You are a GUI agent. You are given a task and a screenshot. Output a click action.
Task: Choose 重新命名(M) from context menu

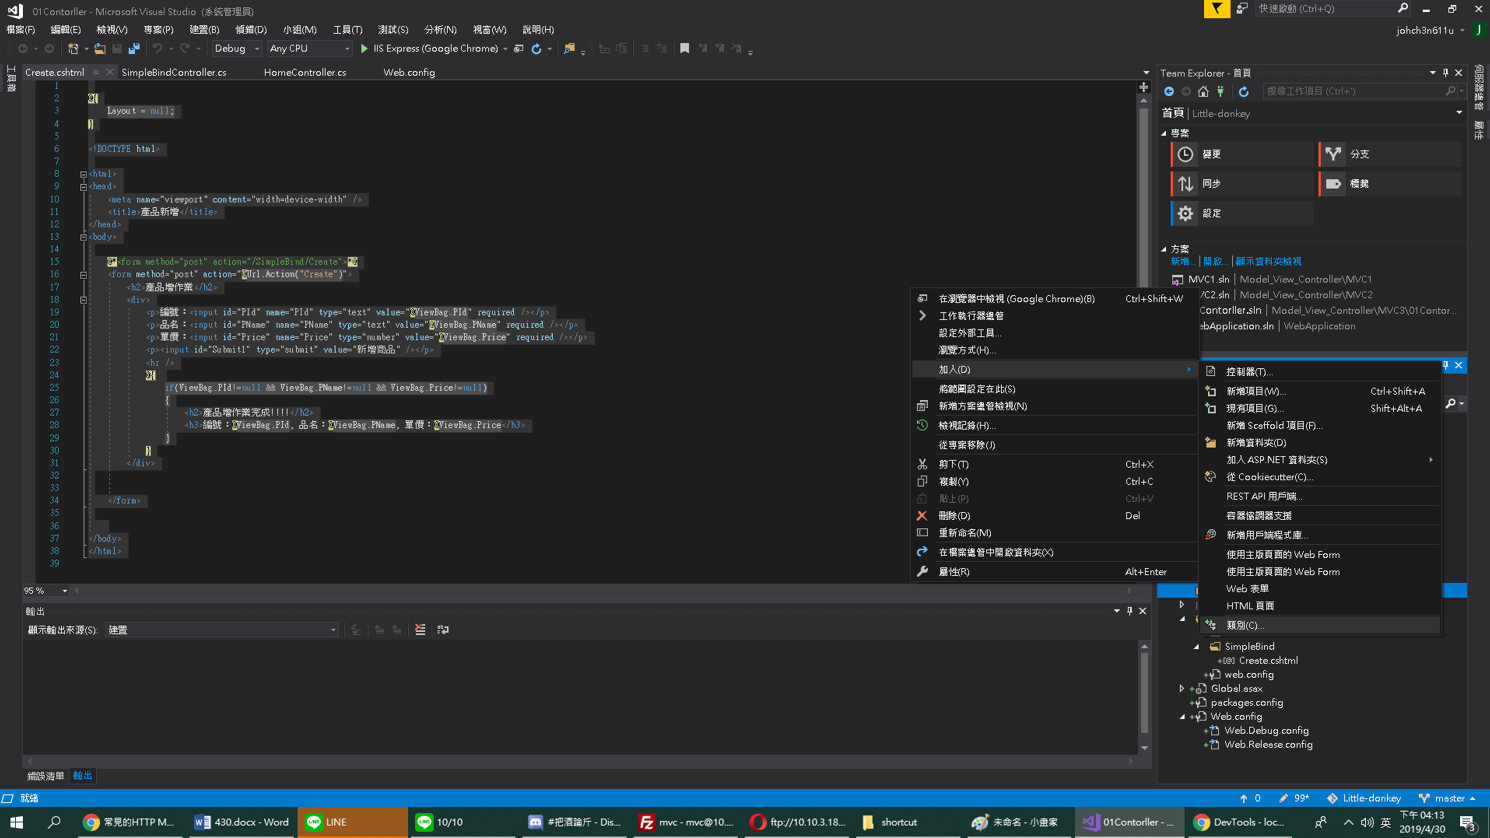1054,533
